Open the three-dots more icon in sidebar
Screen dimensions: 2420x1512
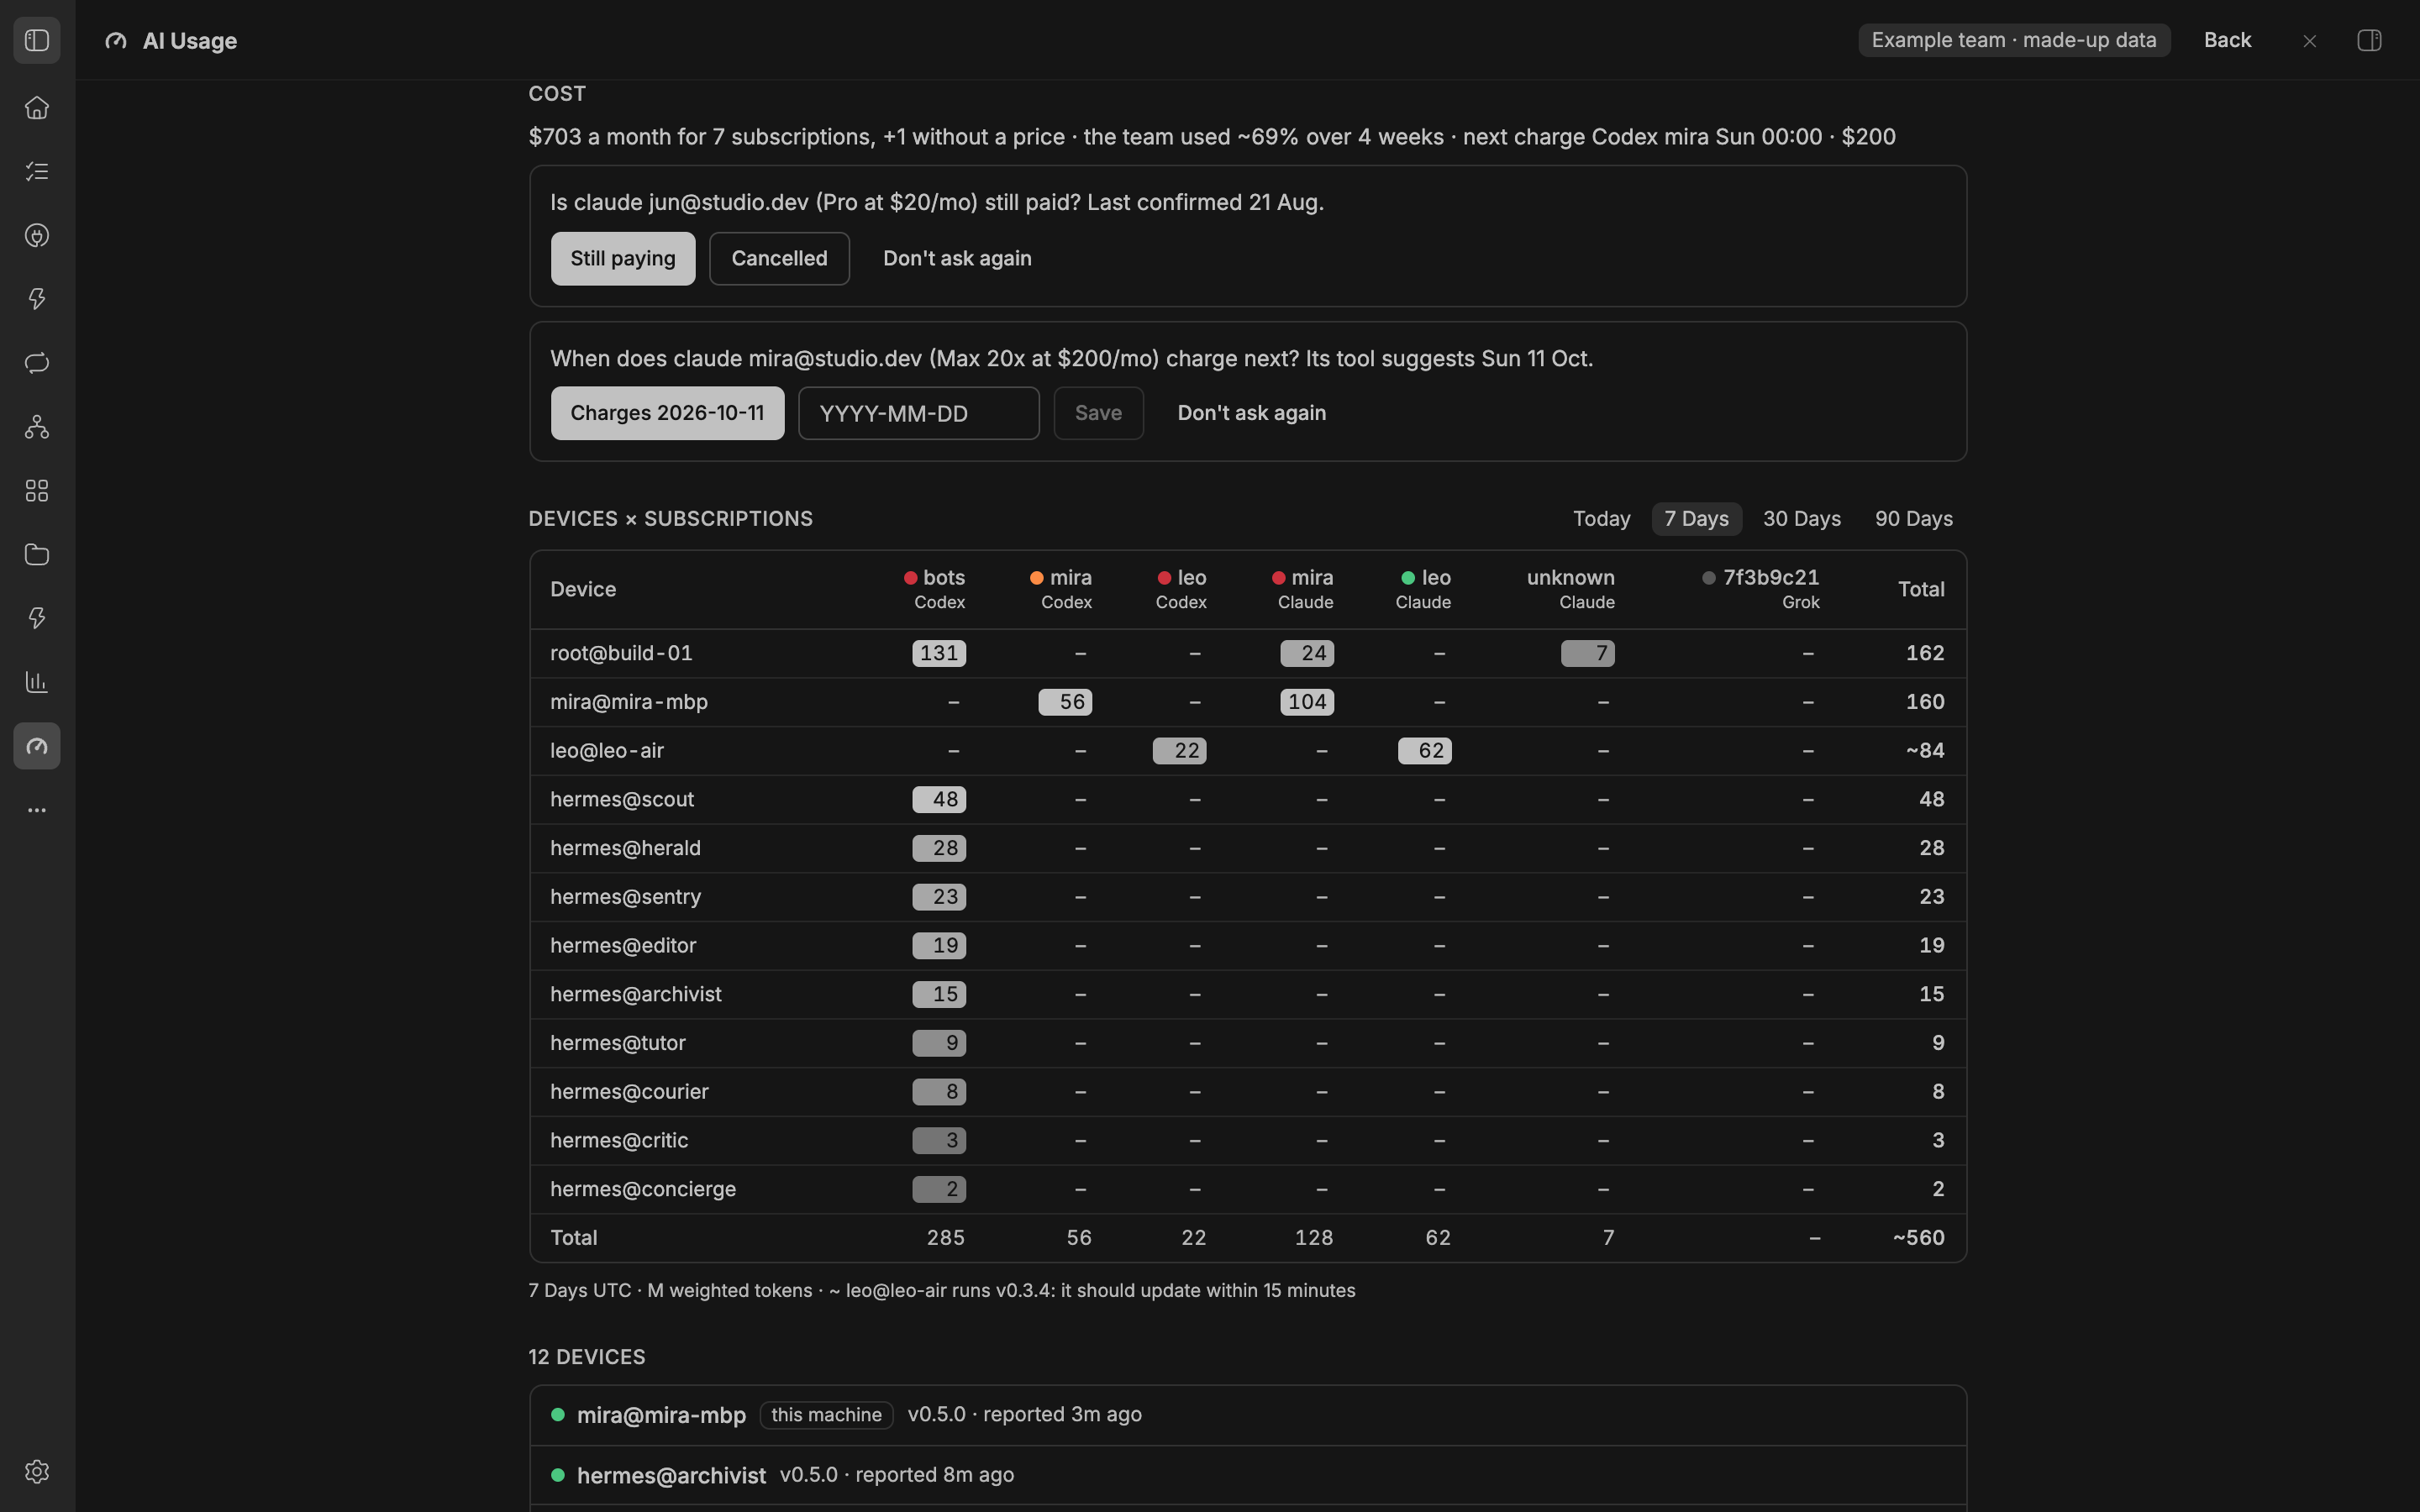(x=37, y=810)
